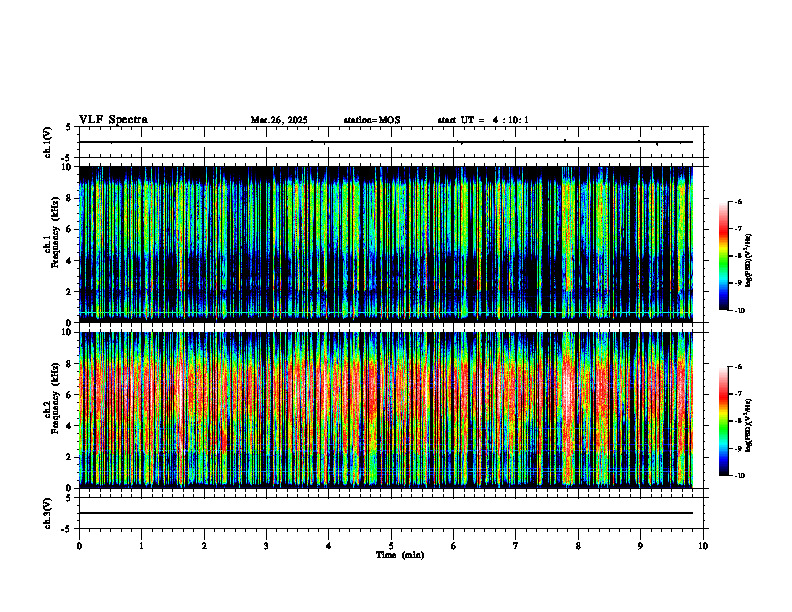The height and width of the screenshot is (612, 792).
Task: Click tick label "5" on the Time axis
Action: pos(391,546)
